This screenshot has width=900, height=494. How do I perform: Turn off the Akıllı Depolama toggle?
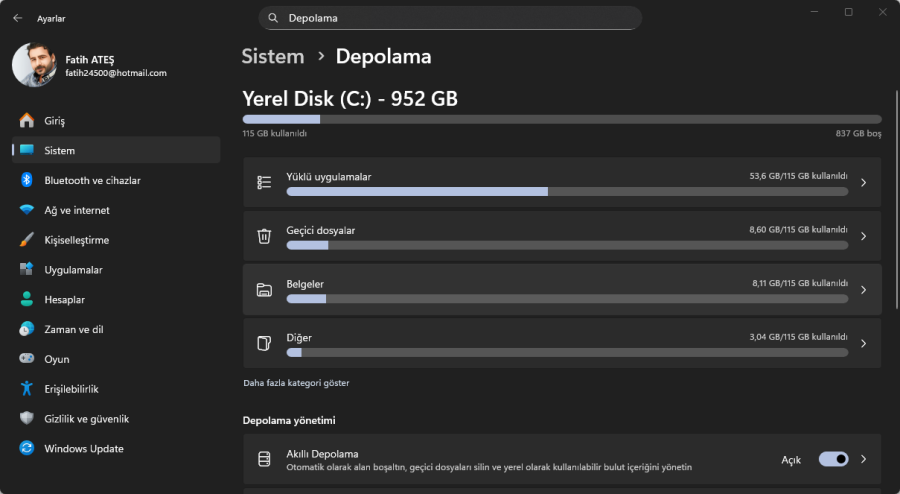tap(833, 459)
